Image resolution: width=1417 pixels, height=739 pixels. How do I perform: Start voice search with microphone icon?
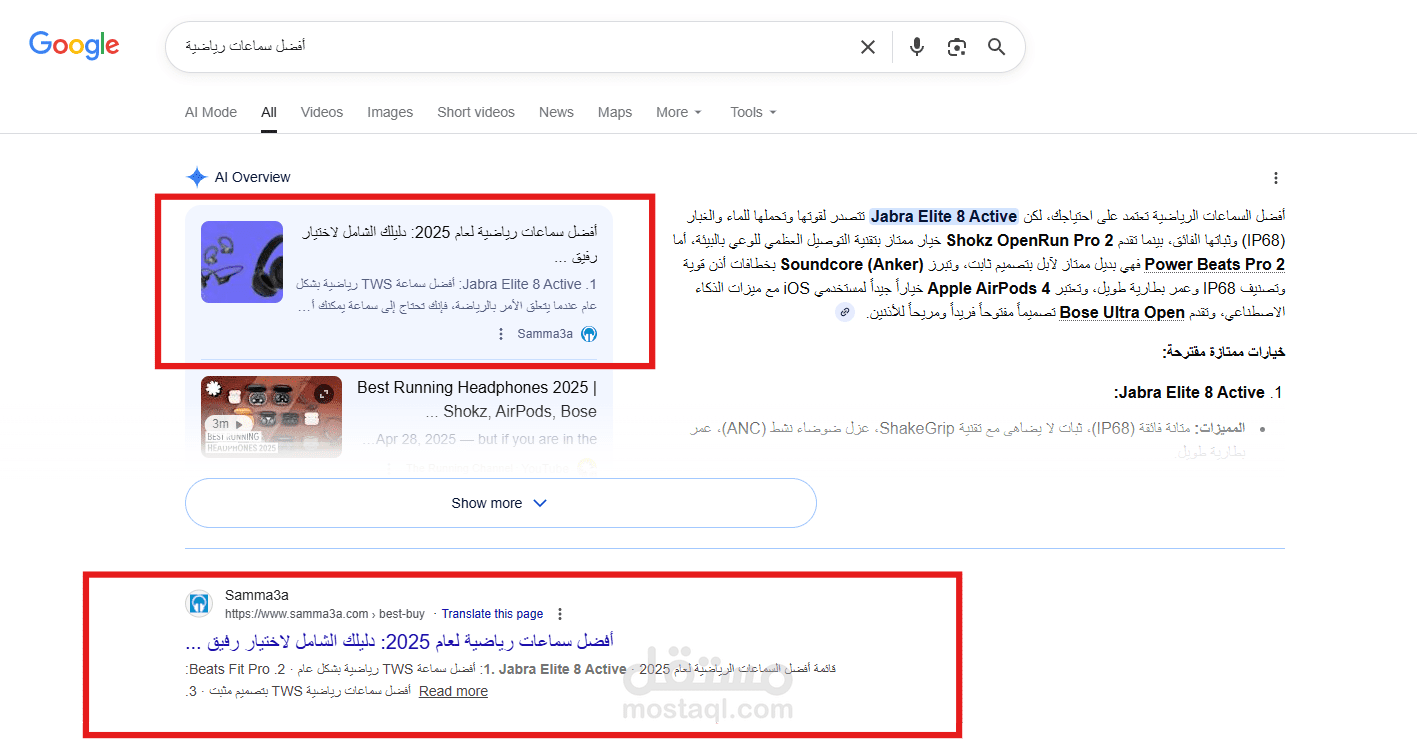(917, 47)
